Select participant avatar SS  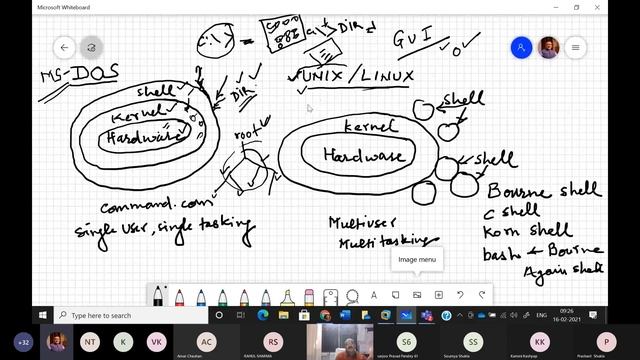[x=473, y=342]
